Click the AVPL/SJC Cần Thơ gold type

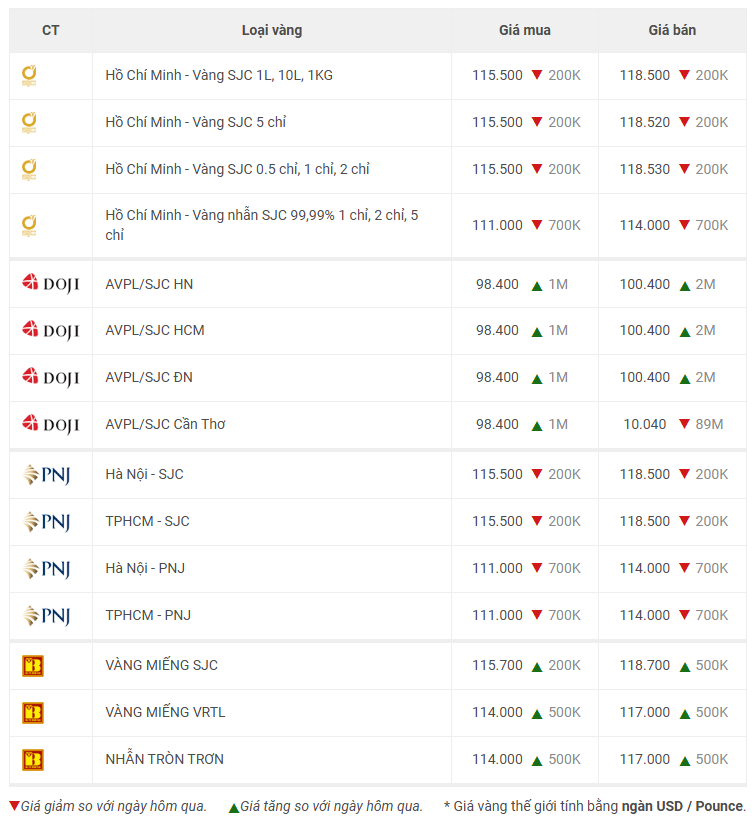[165, 424]
